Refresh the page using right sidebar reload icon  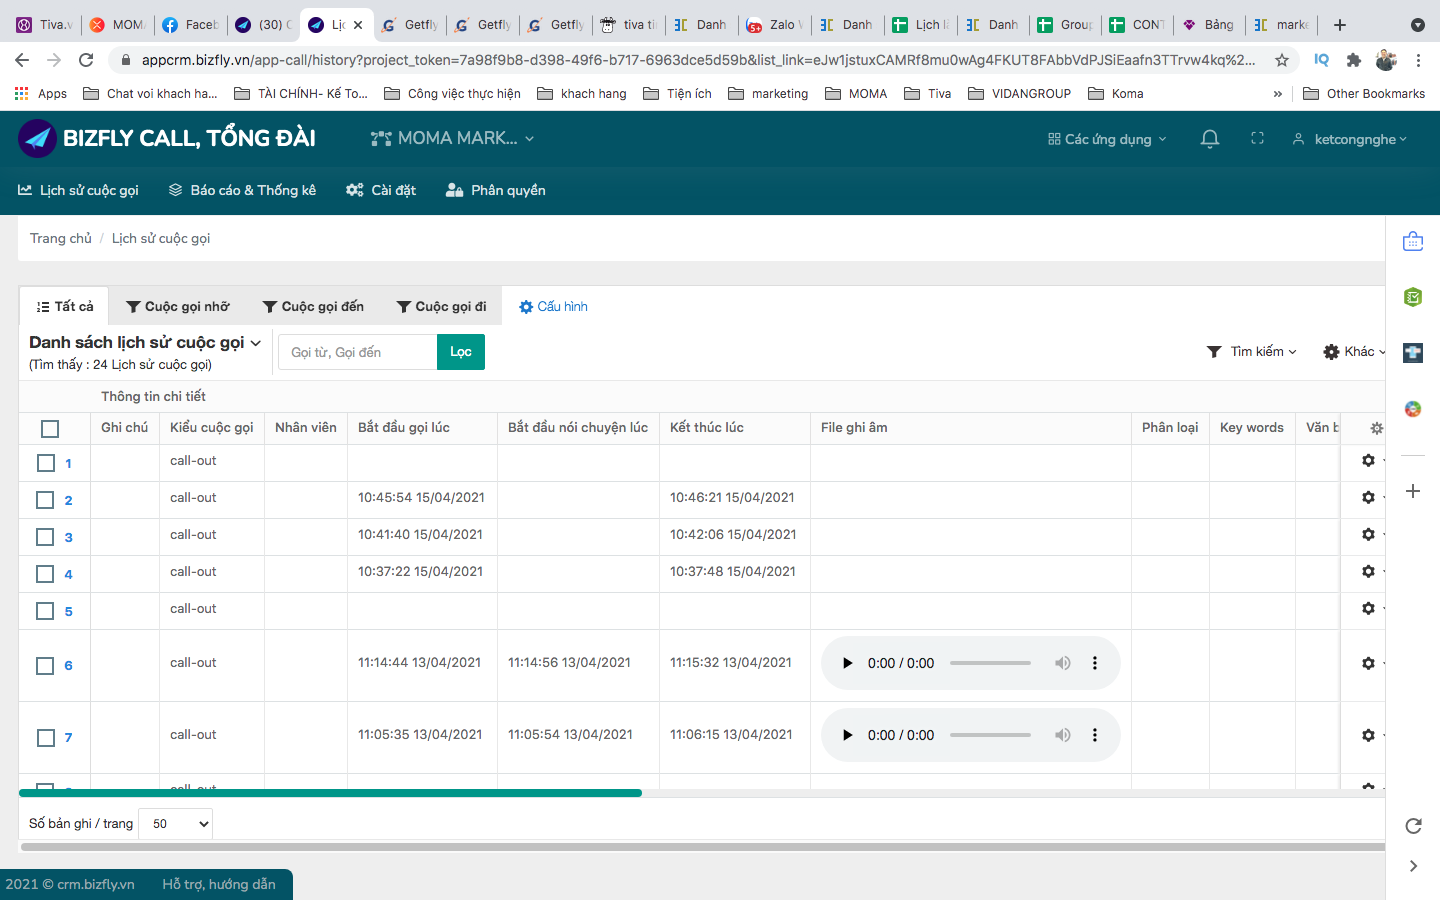point(1412,827)
